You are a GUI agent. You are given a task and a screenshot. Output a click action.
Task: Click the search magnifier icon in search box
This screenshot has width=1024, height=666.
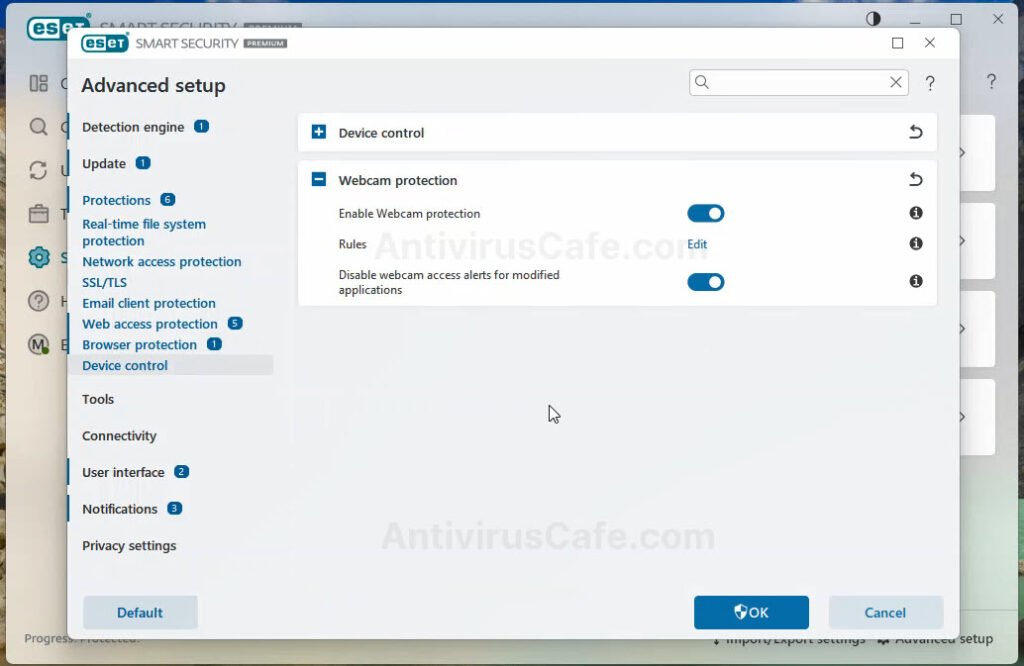pos(701,82)
